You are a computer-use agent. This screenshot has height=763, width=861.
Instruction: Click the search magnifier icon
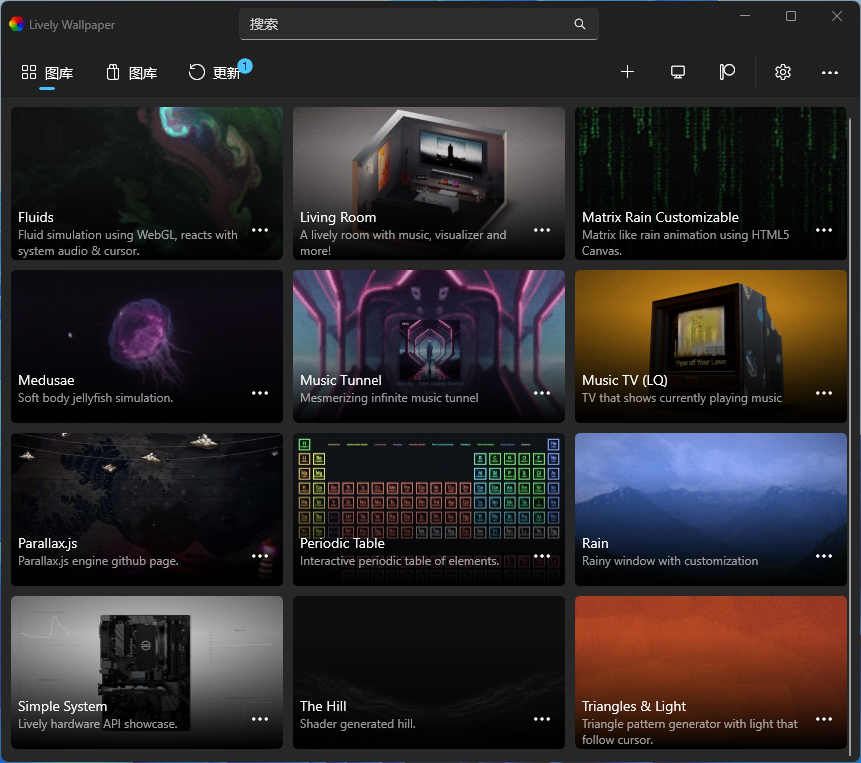point(580,24)
